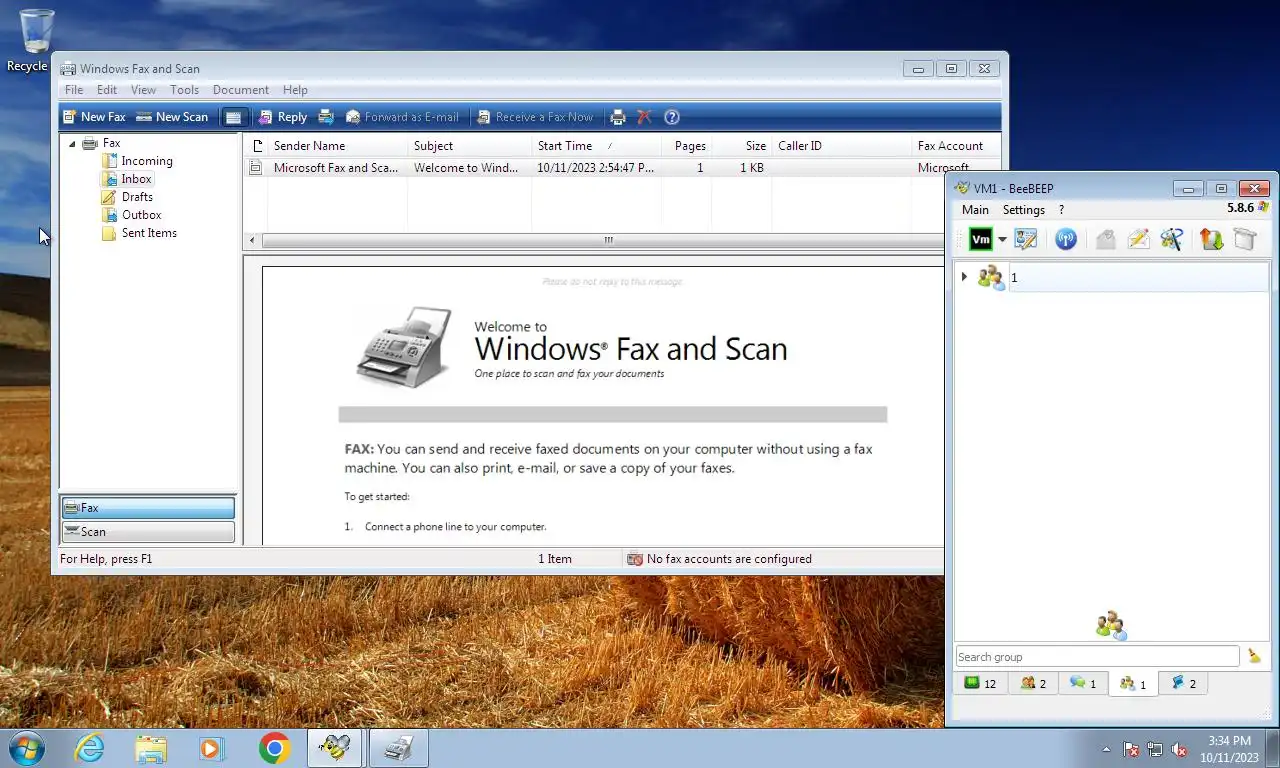Select the group named 1 in BeeBEEP
This screenshot has height=768, width=1280.
1112,278
